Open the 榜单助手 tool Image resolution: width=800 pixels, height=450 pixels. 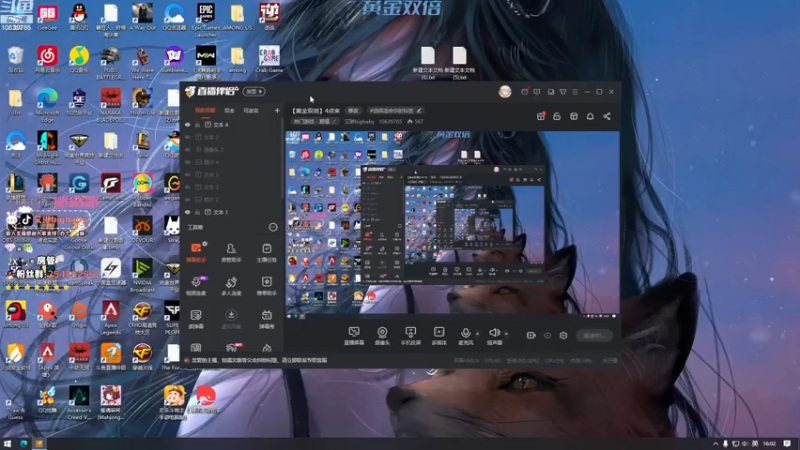(x=266, y=286)
